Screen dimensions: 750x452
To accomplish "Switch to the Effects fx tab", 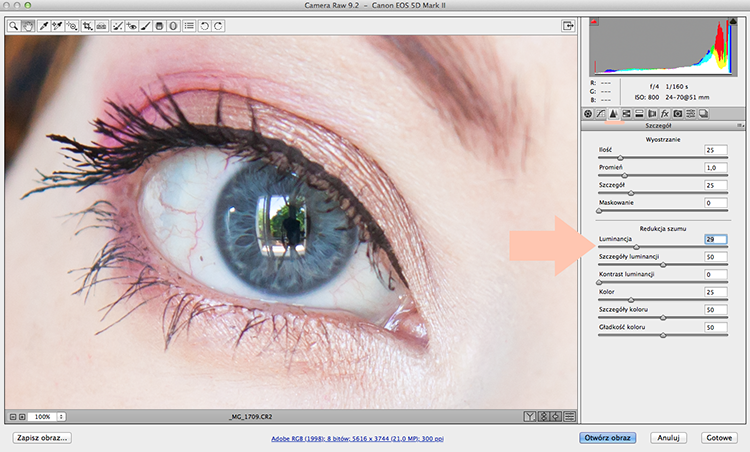I will (664, 114).
